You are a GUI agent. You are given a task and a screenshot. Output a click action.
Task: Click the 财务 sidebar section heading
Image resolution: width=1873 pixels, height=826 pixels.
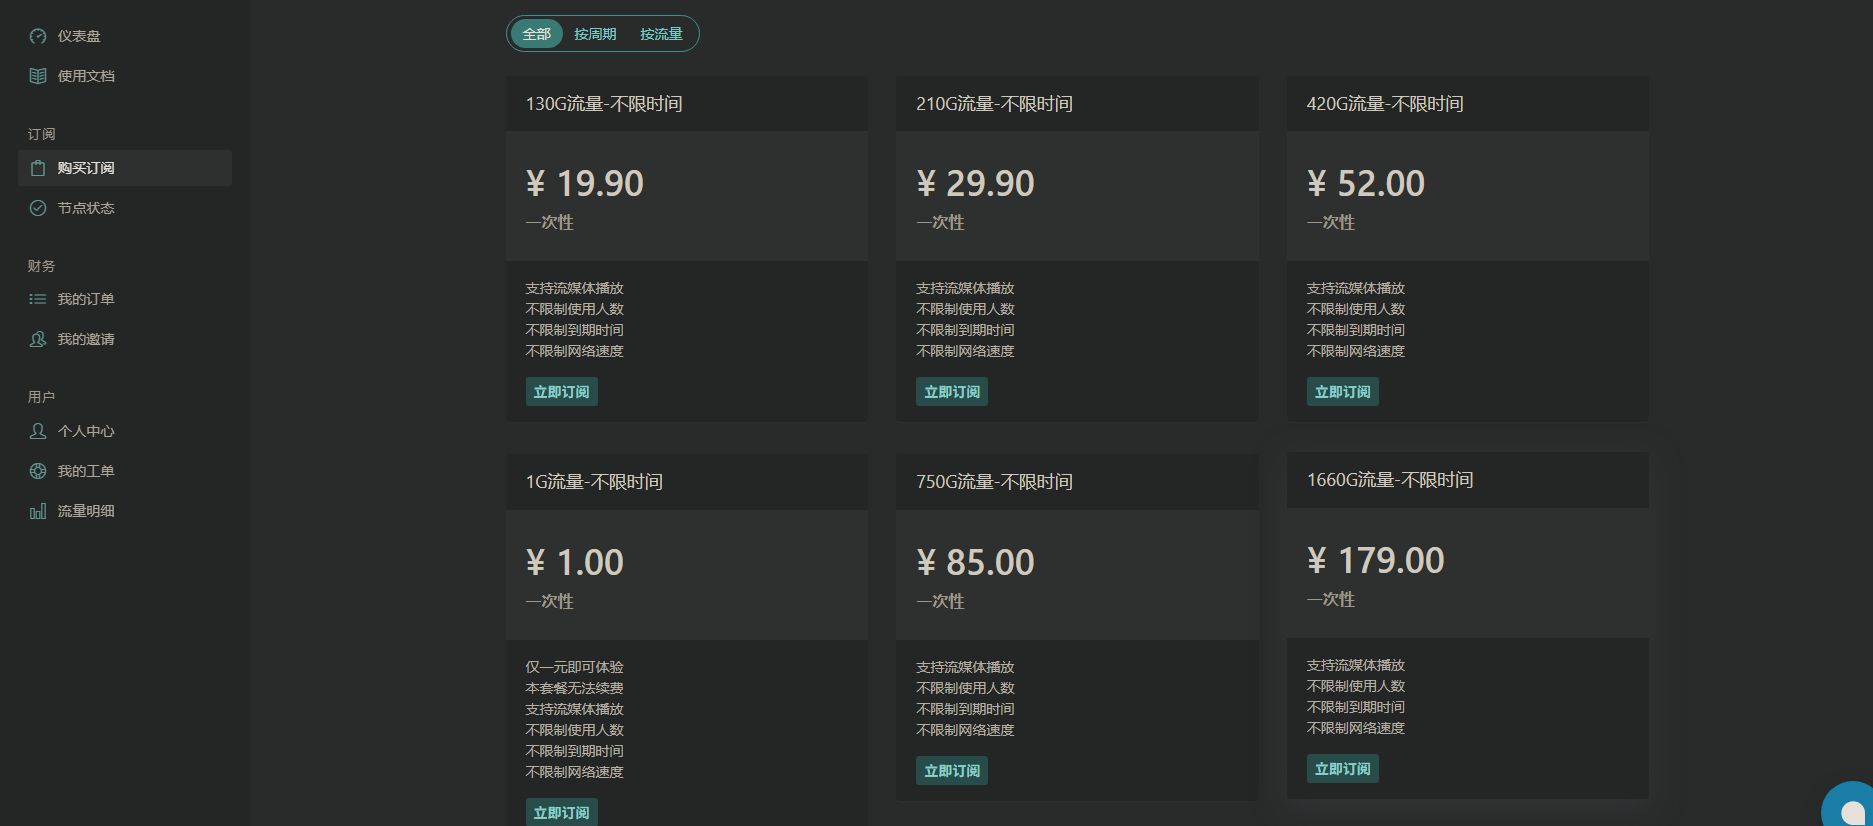click(42, 266)
